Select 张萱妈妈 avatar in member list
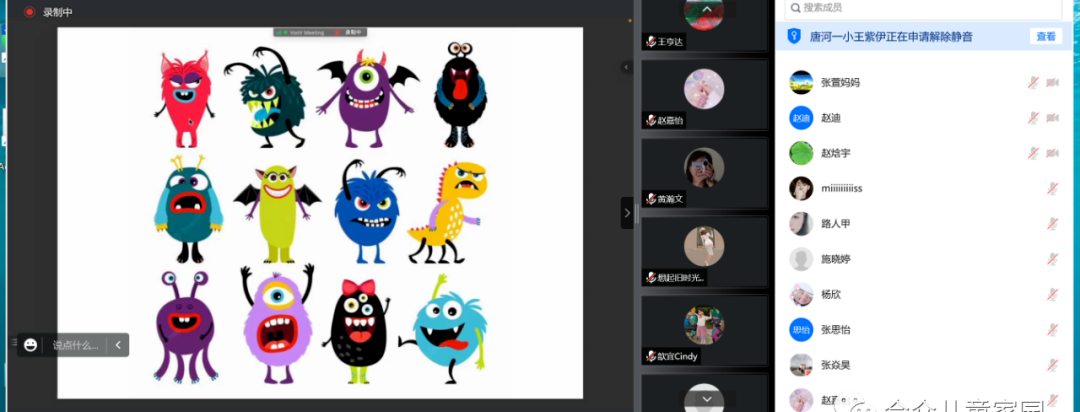This screenshot has width=1080, height=412. (x=801, y=83)
